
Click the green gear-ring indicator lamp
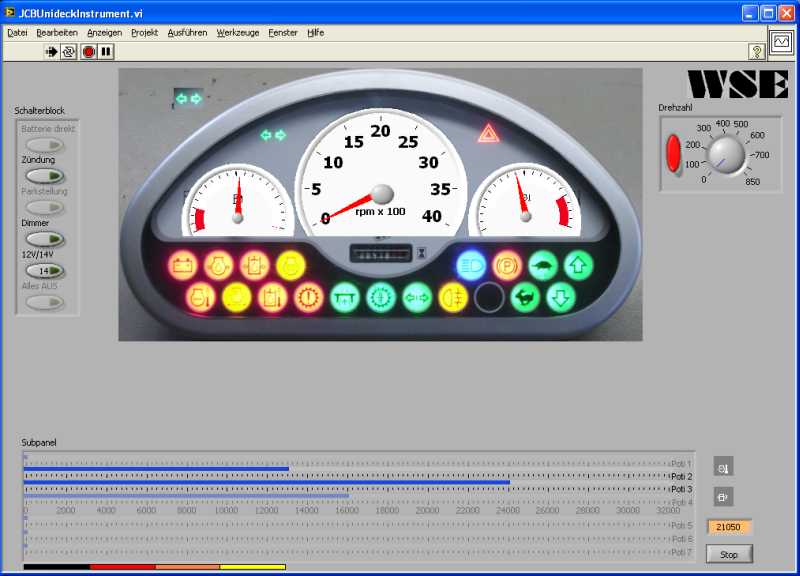coord(381,297)
